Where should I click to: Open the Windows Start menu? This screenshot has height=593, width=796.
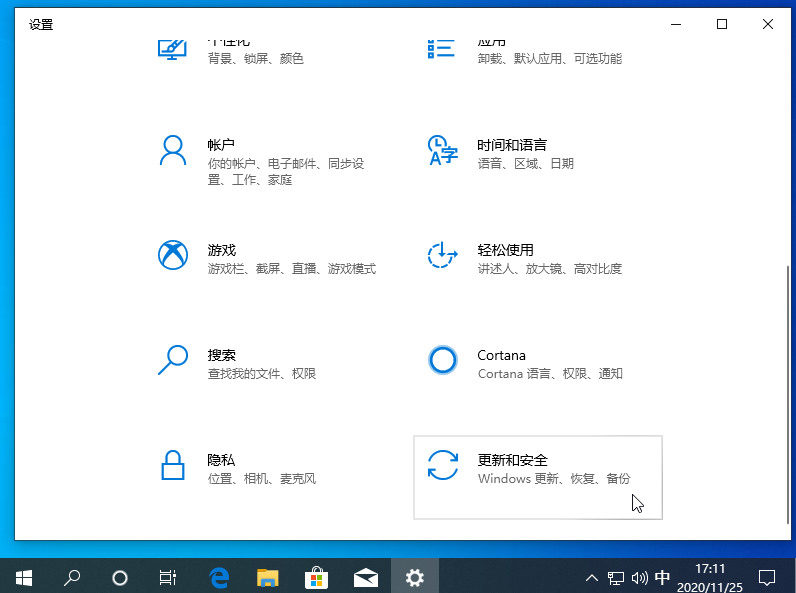pos(24,577)
